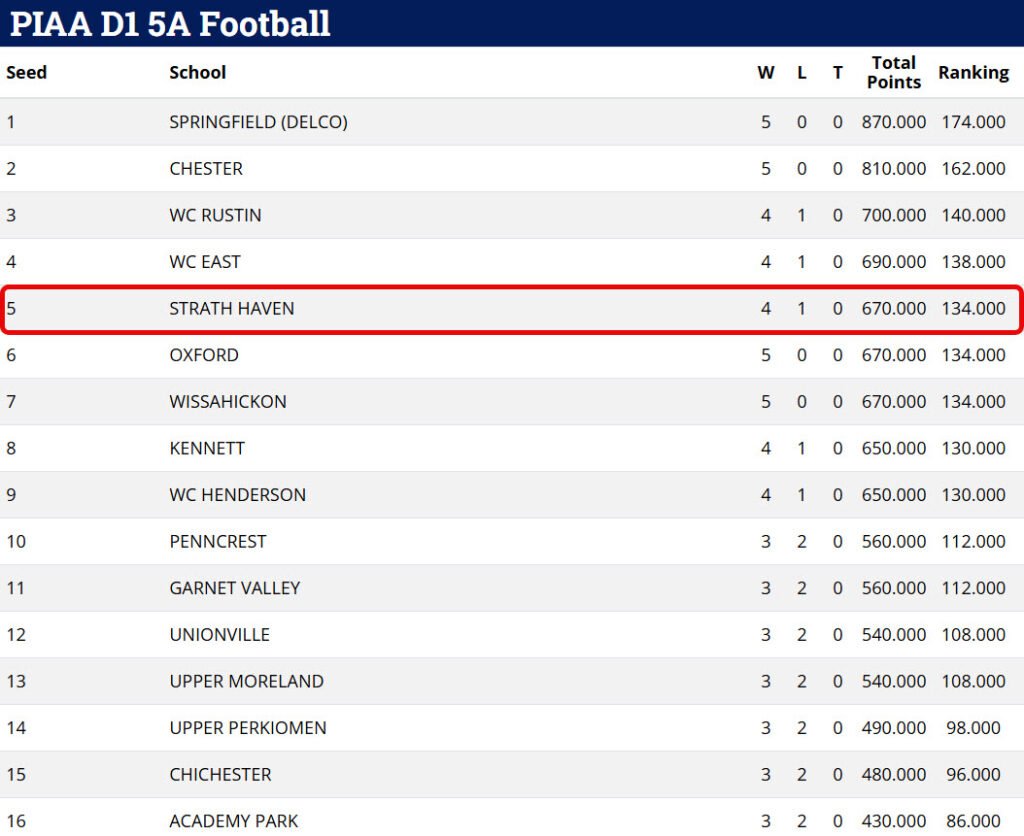Select the ACADEMY PARK school name
The width and height of the screenshot is (1024, 836).
click(x=233, y=821)
